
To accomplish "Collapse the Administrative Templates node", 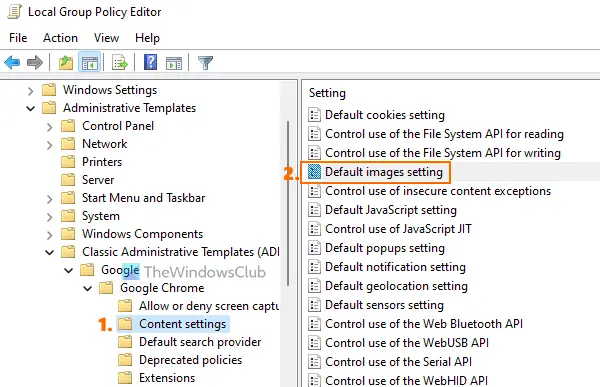I will pos(31,109).
